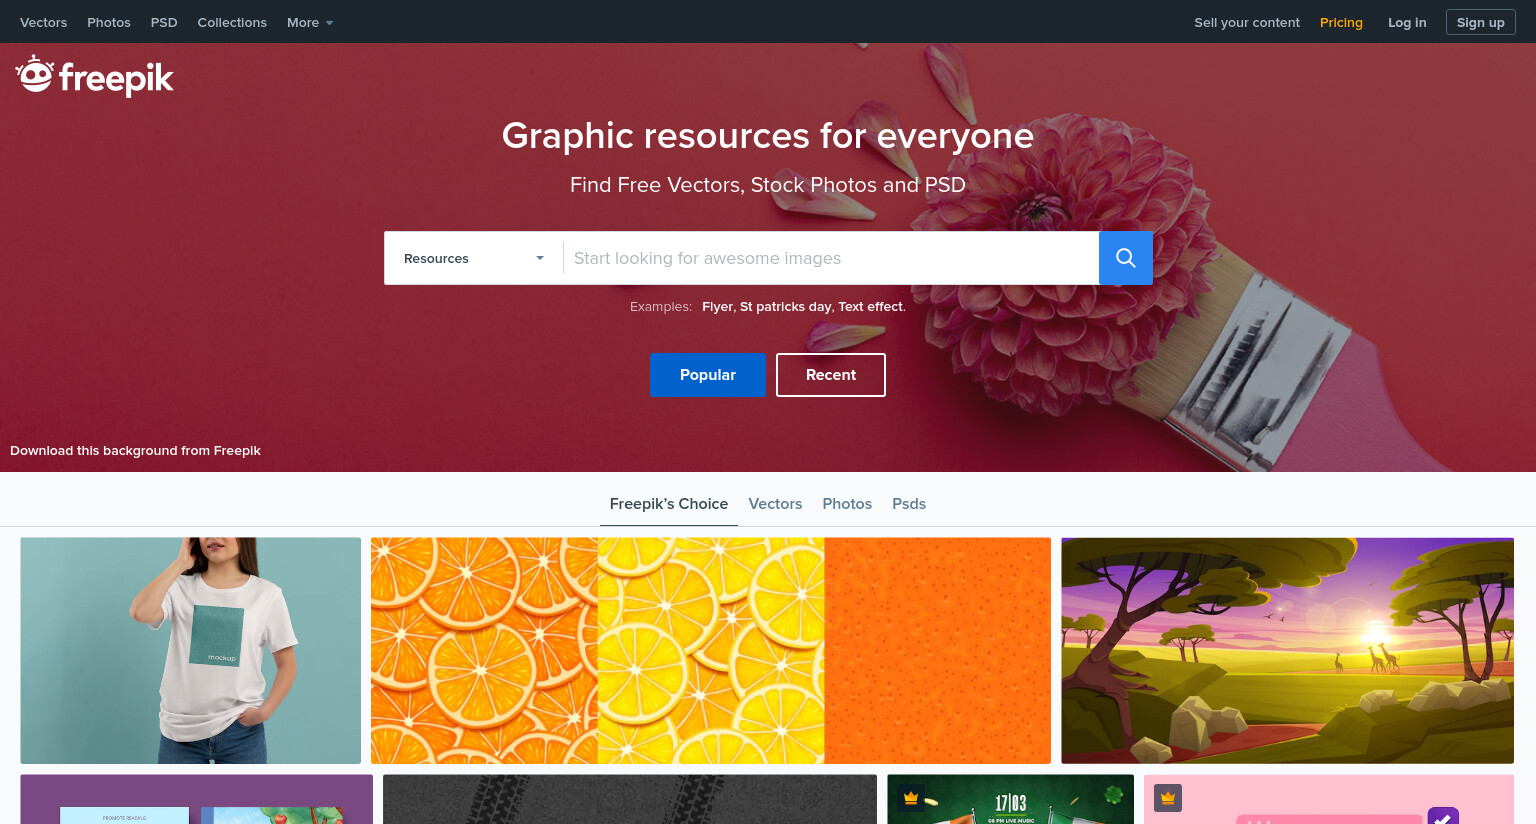The image size is (1536, 824).
Task: Expand the Resources search category dropdown
Action: coord(474,258)
